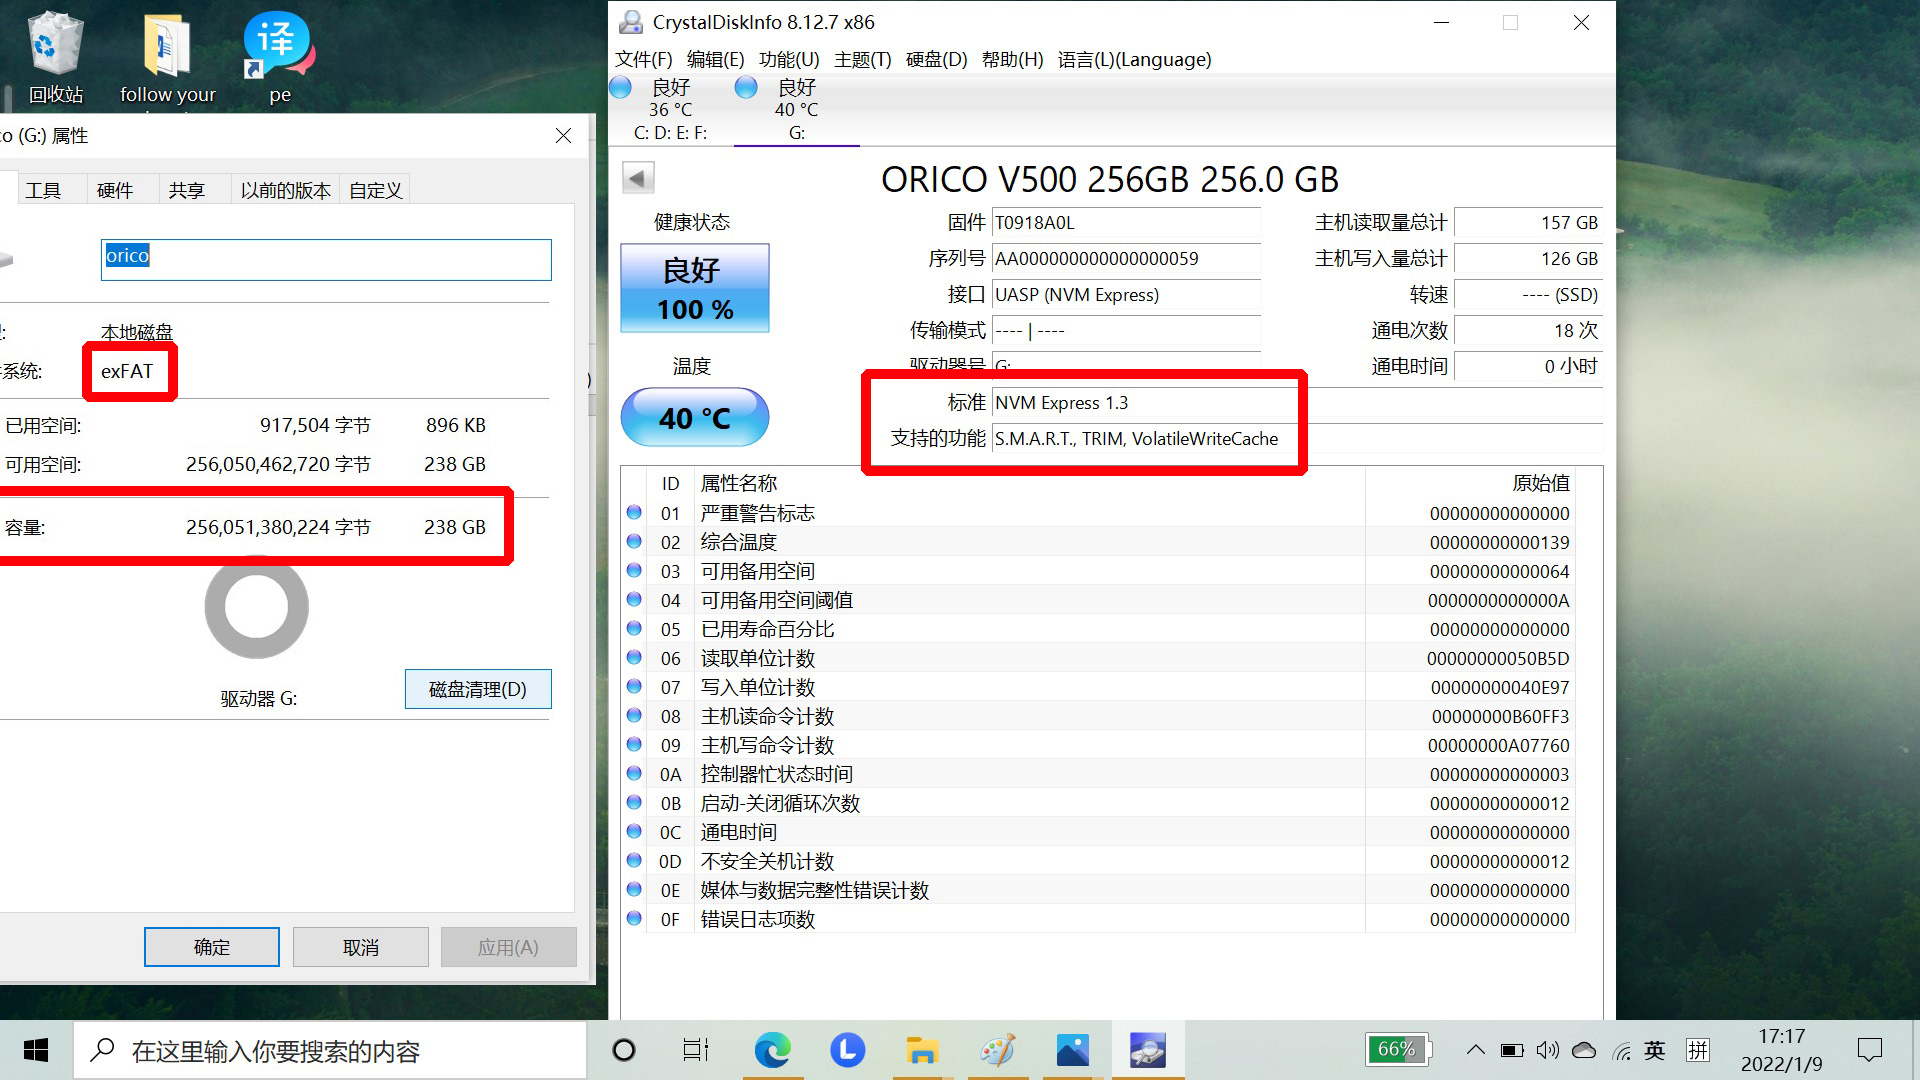Click the UASP (NVM Express) interface field
The image size is (1920, 1080).
click(x=1126, y=295)
